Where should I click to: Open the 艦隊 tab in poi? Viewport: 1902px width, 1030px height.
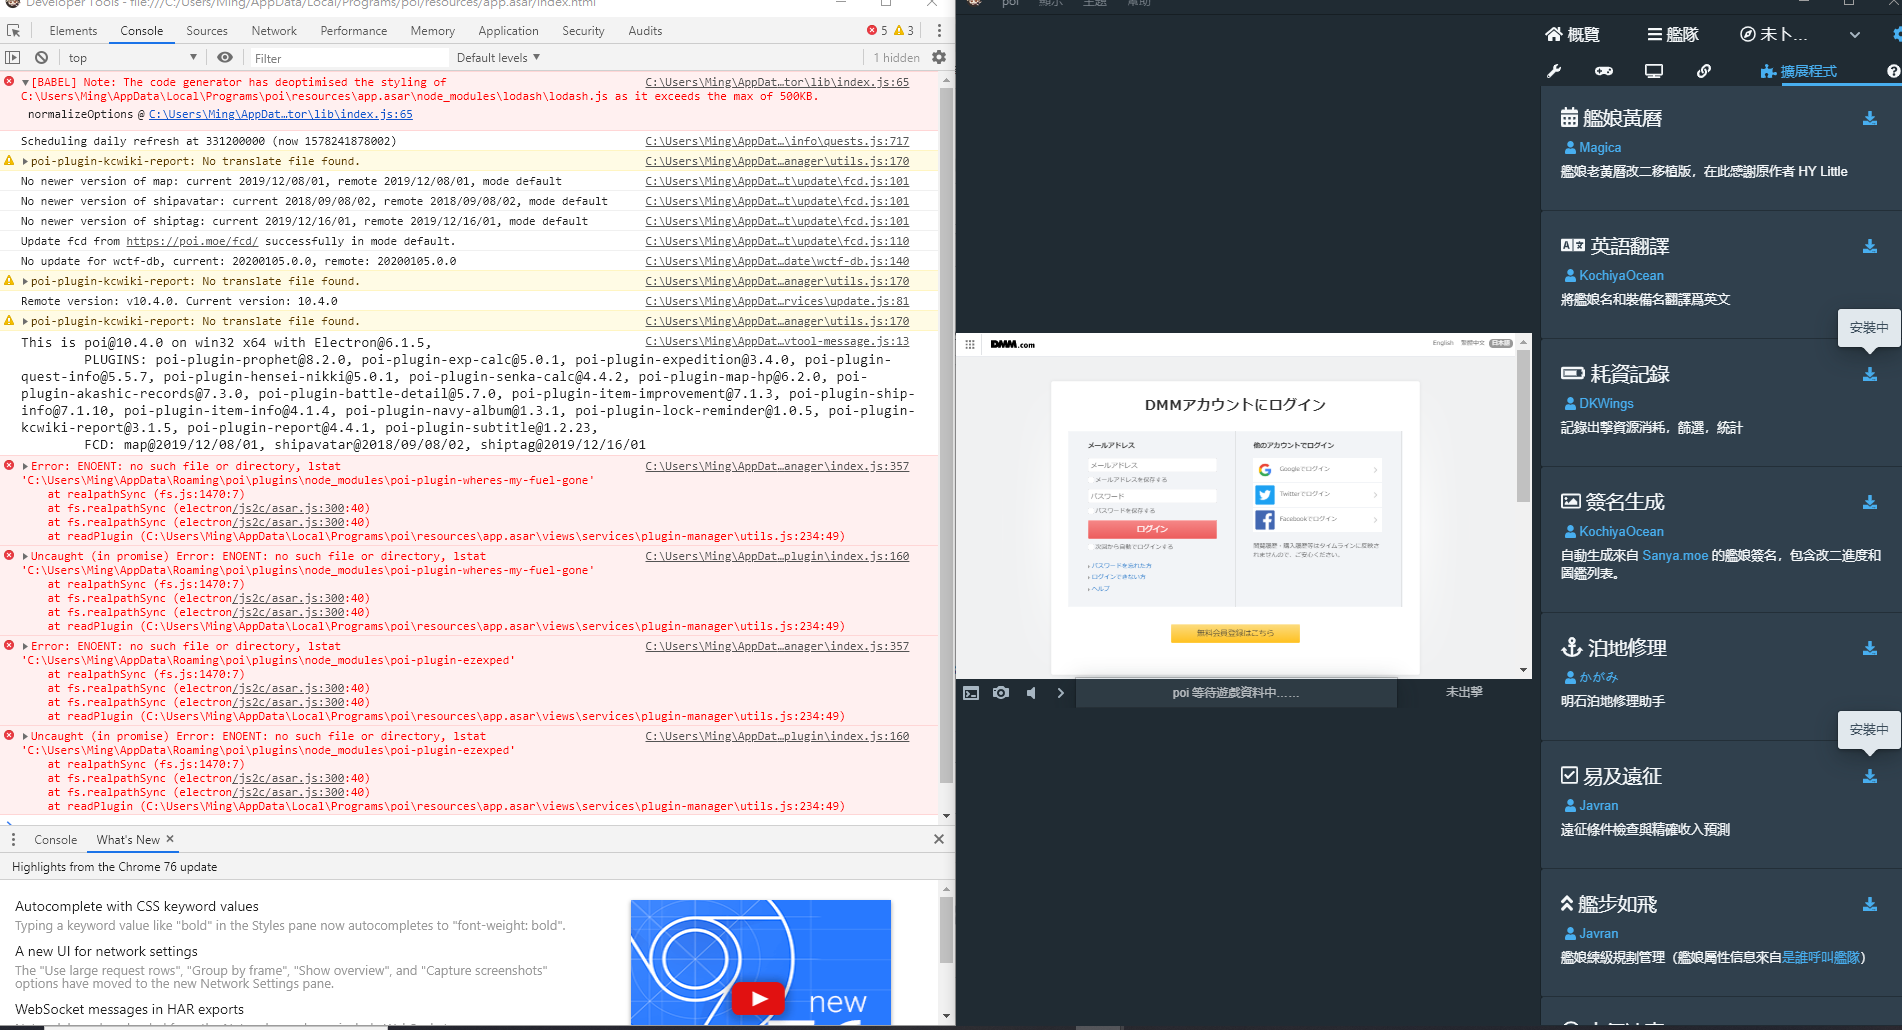[x=1673, y=35]
